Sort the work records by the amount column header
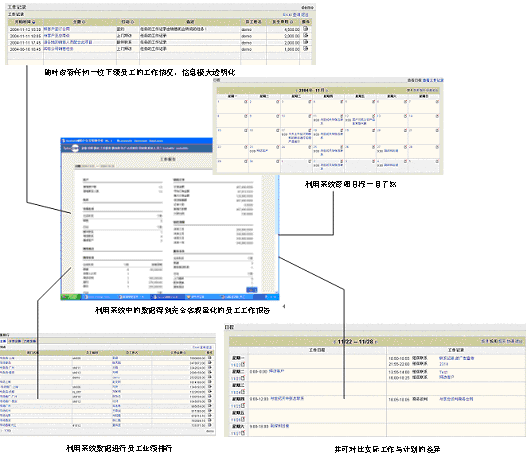 point(282,22)
